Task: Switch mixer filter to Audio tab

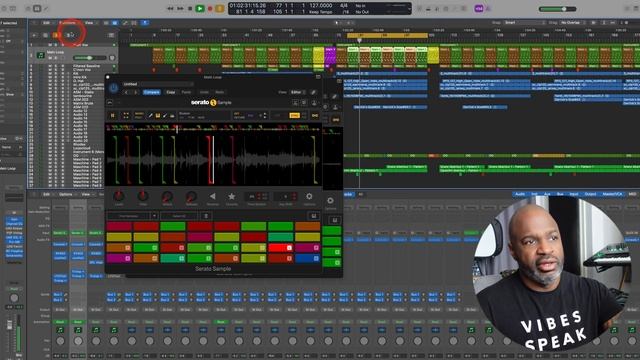Action: [x=520, y=194]
